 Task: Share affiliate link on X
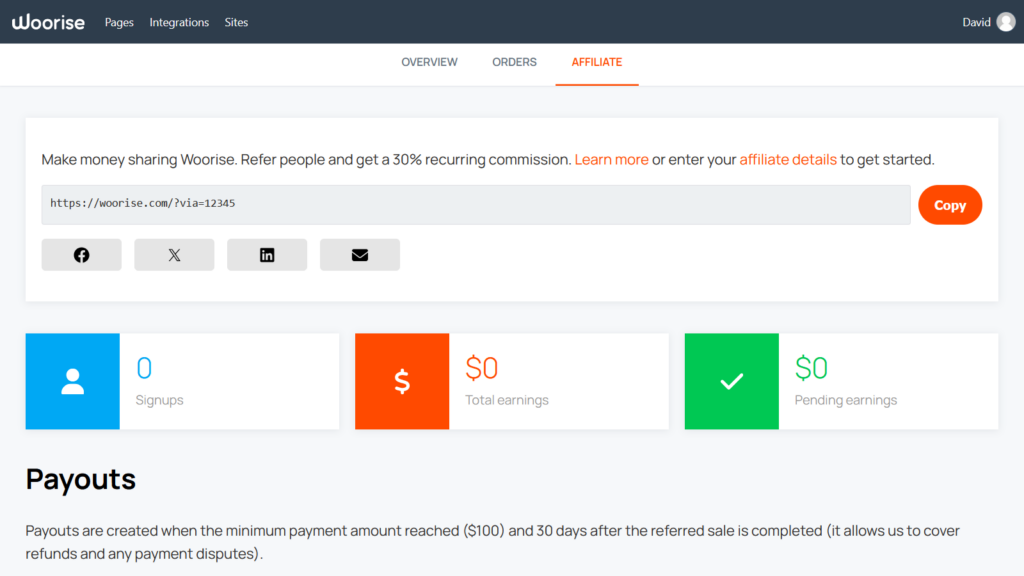[x=174, y=254]
